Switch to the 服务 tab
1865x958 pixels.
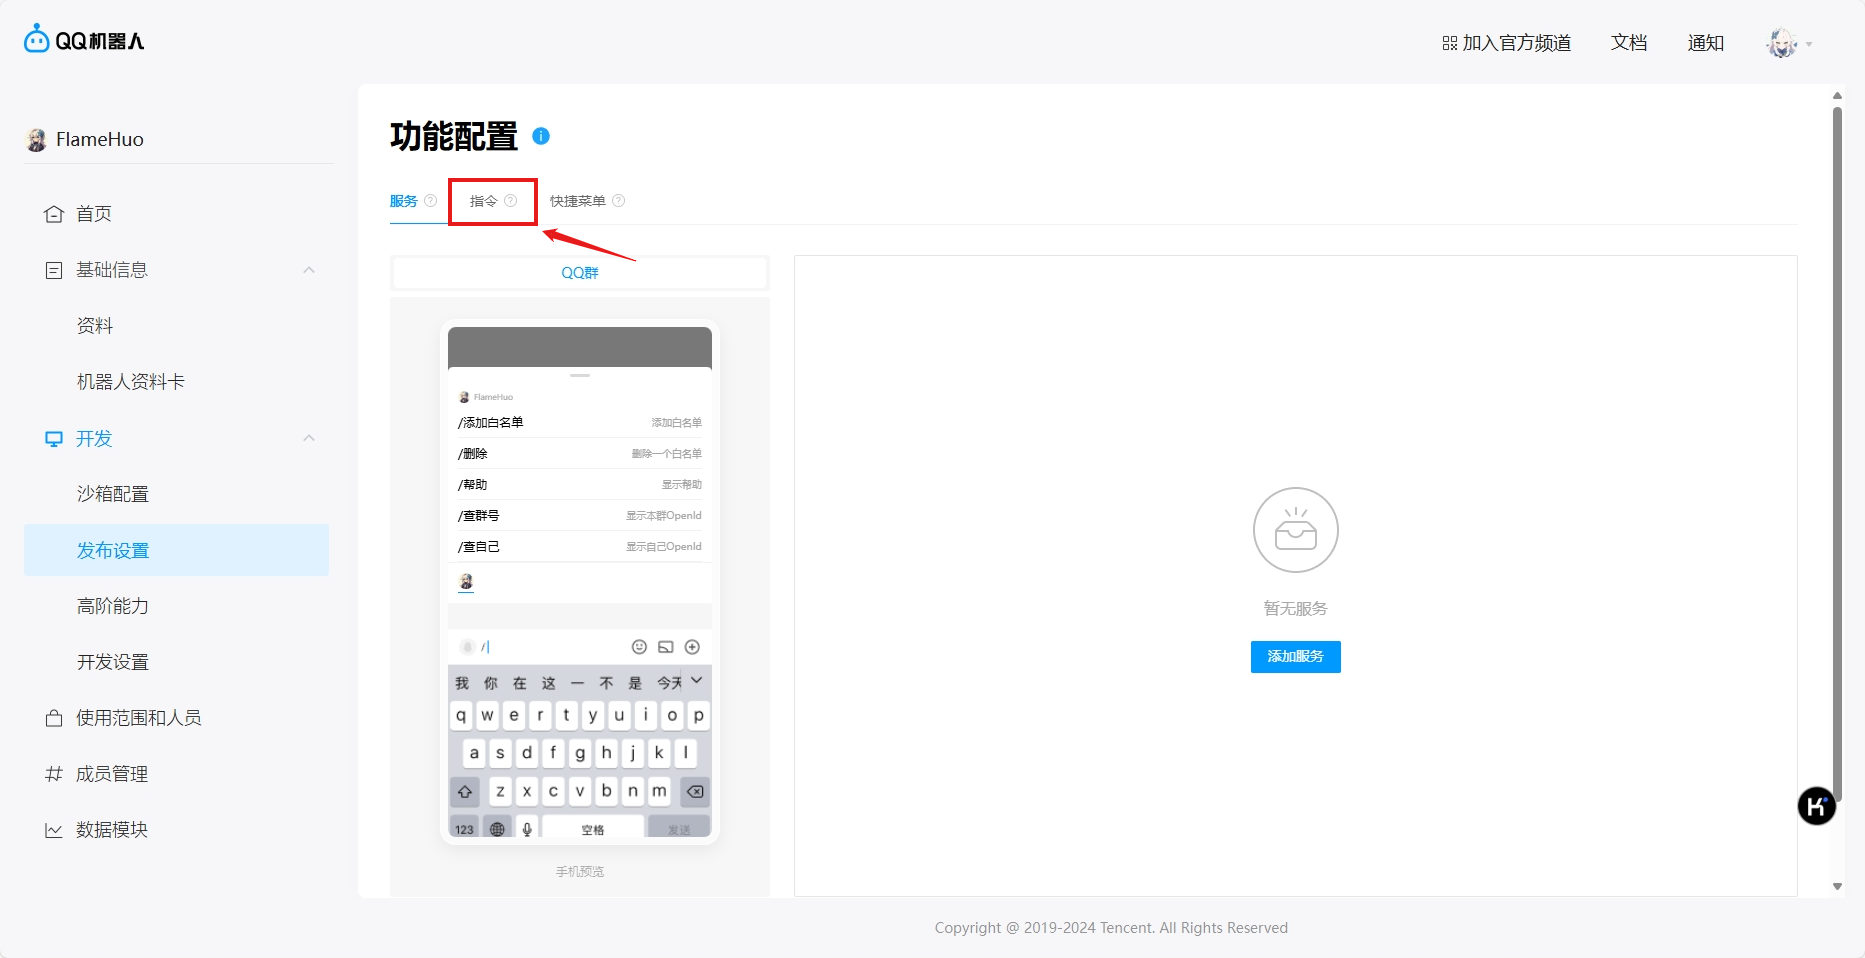point(404,201)
